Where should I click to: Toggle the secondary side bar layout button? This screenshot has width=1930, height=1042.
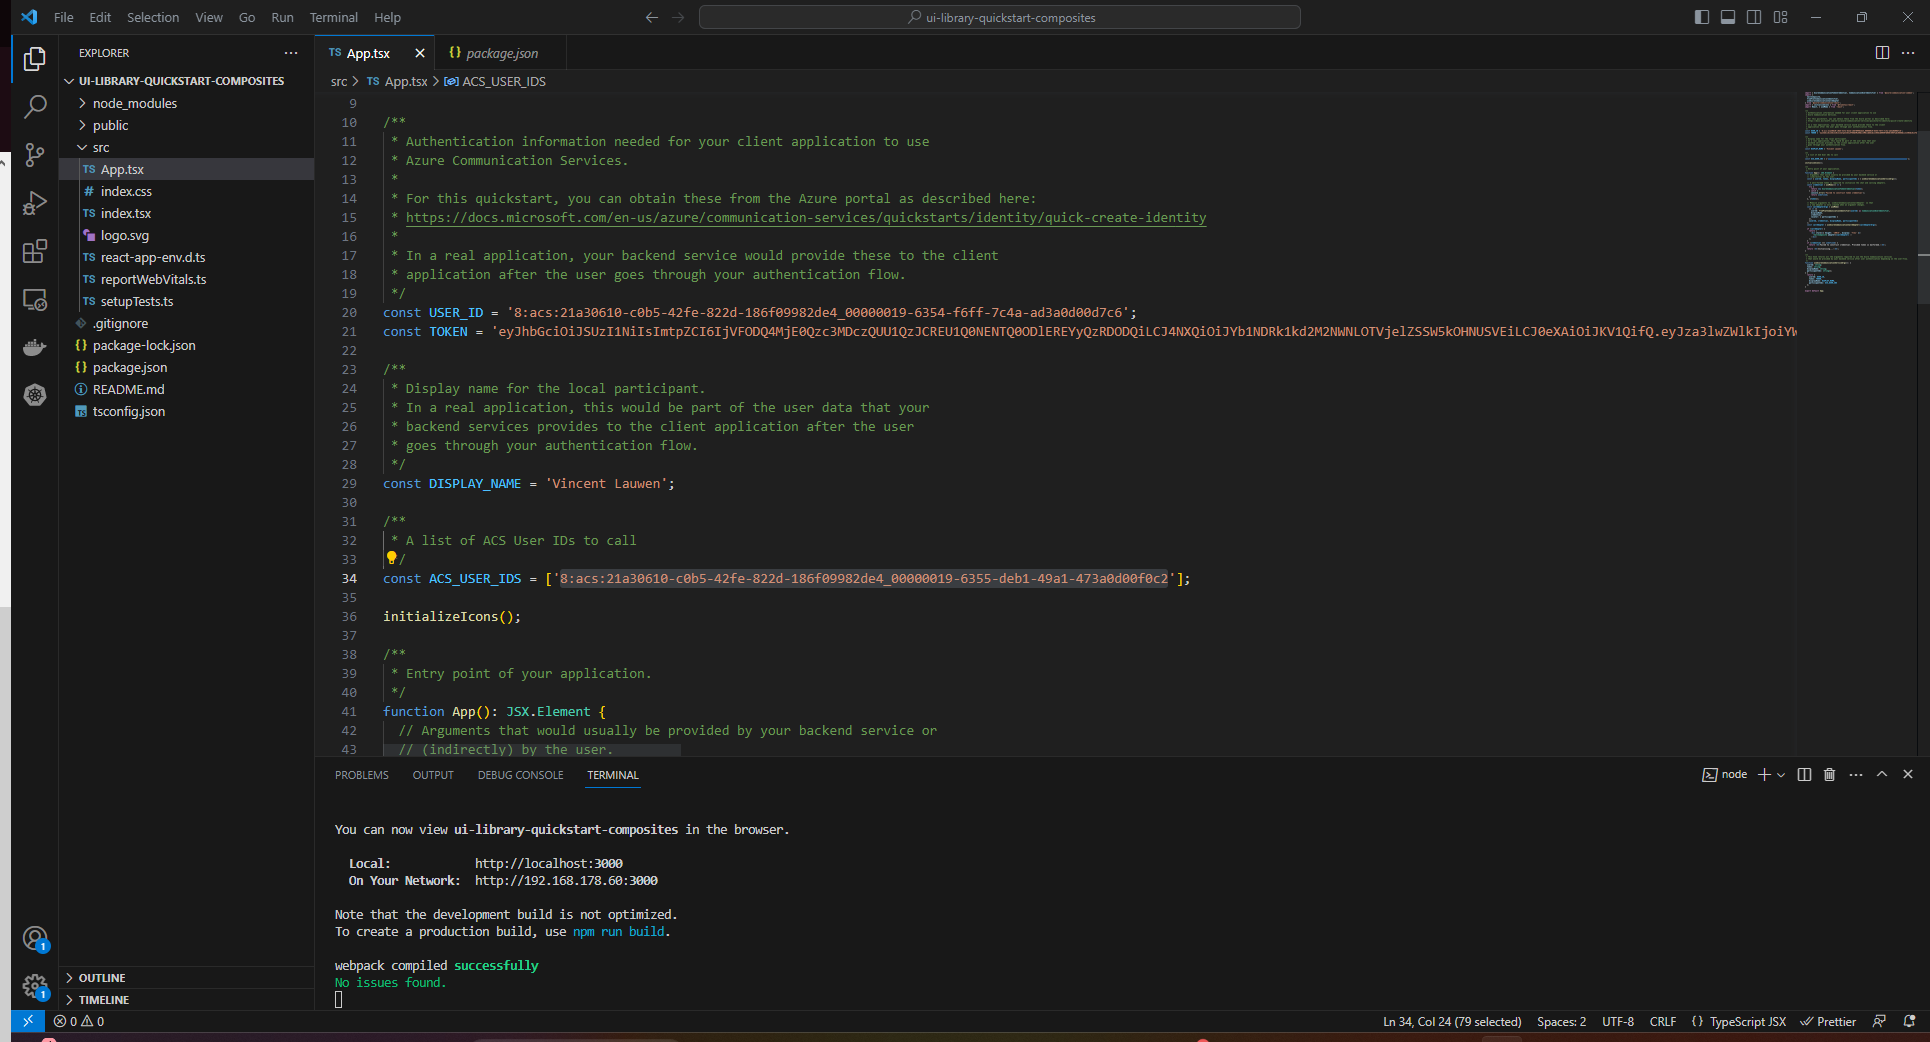coord(1754,17)
